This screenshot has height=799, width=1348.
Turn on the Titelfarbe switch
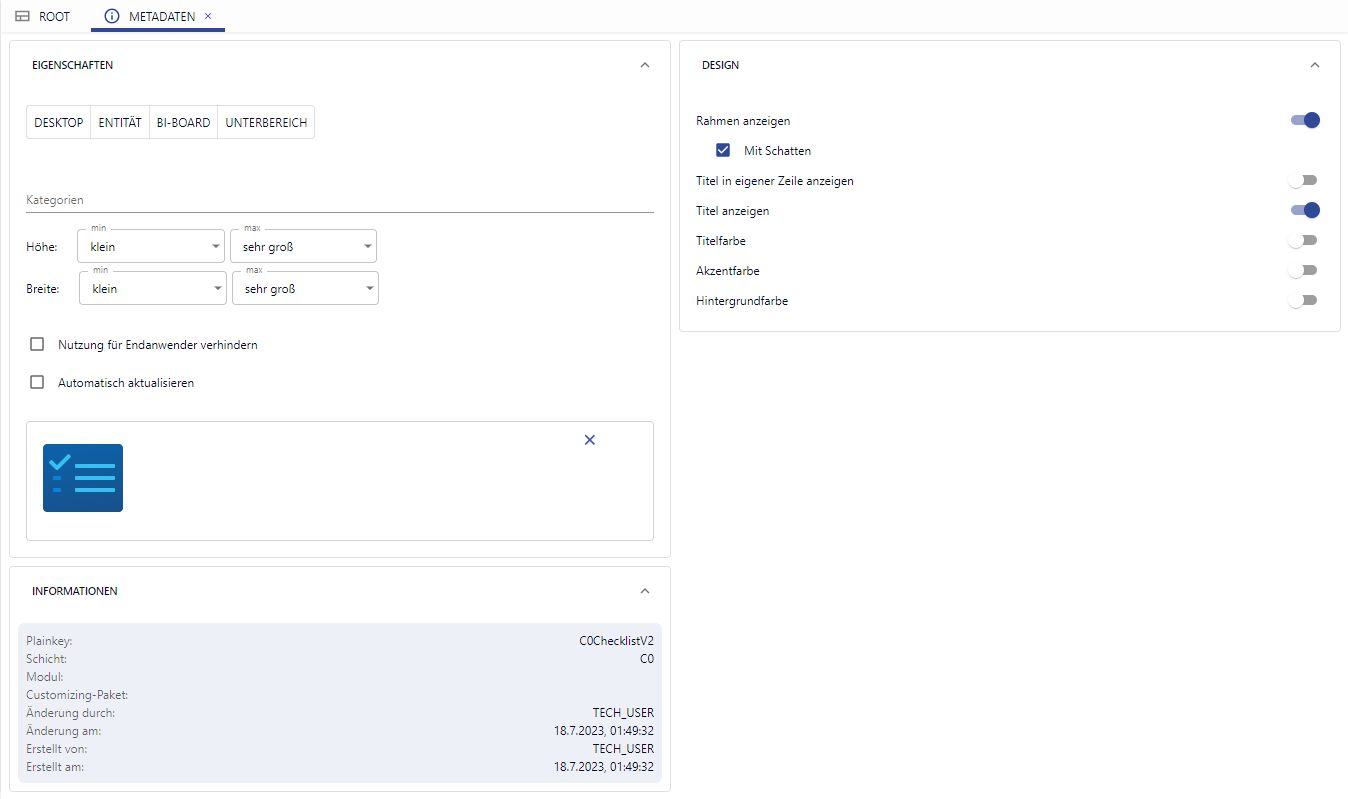[1303, 240]
